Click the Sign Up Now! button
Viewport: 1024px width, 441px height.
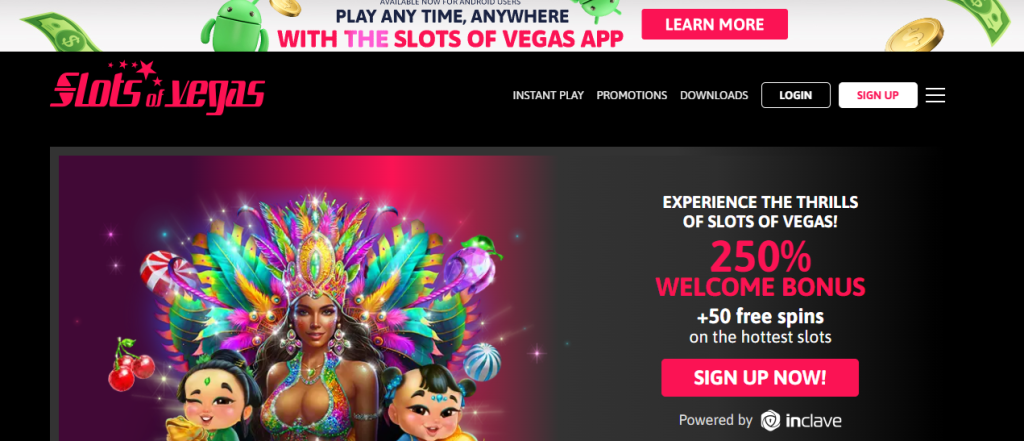tap(760, 378)
